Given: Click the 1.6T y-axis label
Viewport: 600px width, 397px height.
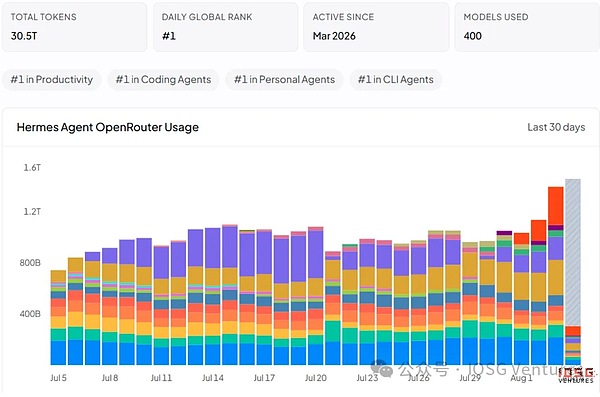Looking at the screenshot, I should click(32, 168).
